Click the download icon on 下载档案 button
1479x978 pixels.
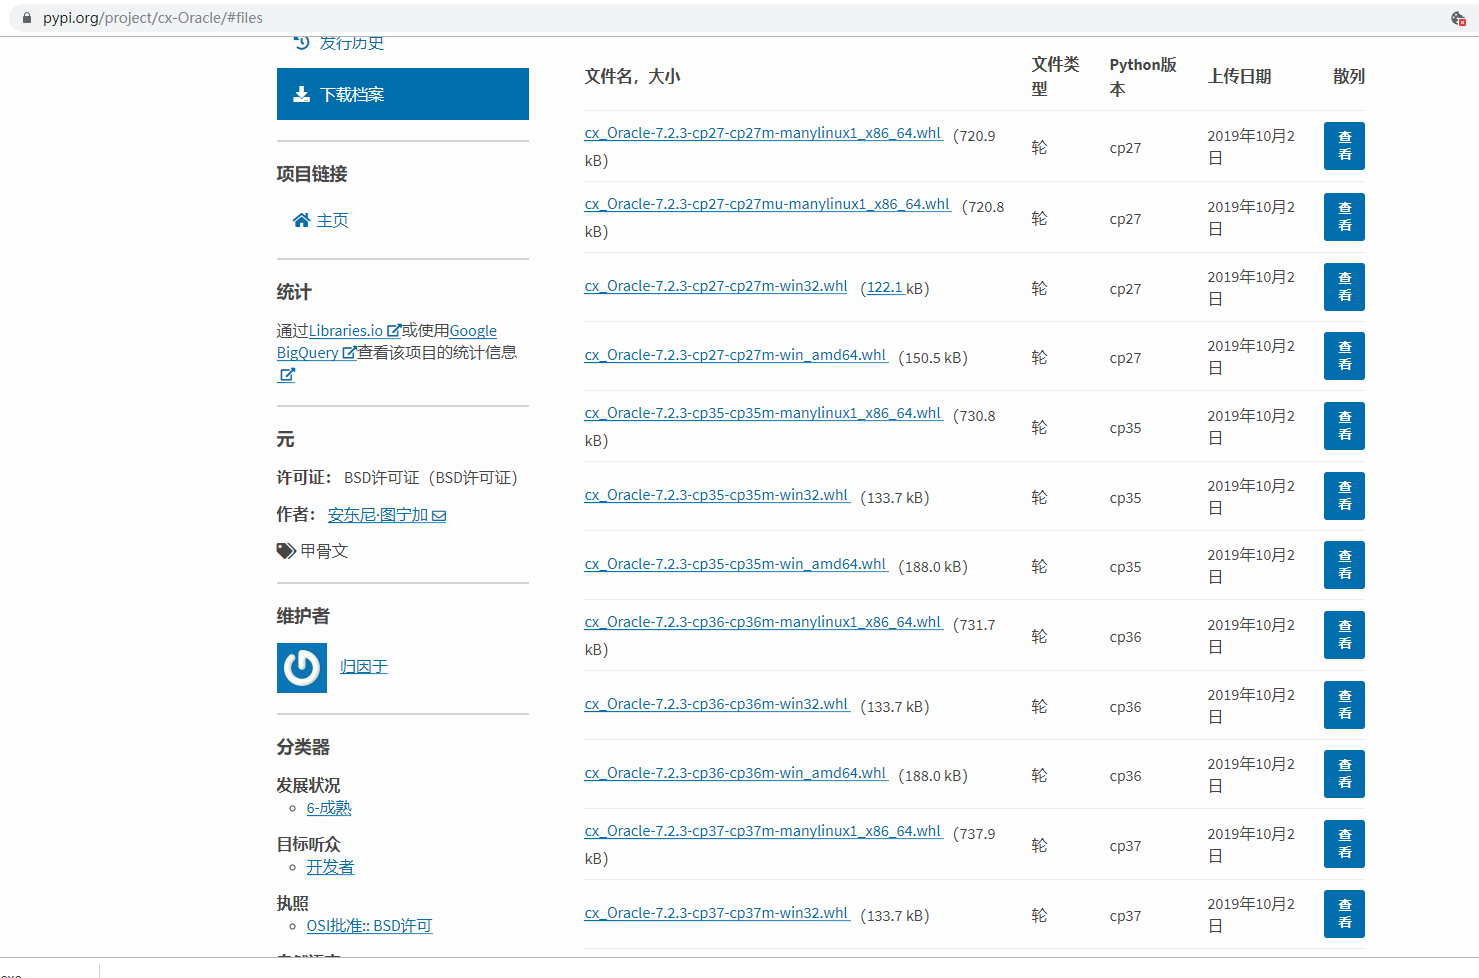click(301, 93)
